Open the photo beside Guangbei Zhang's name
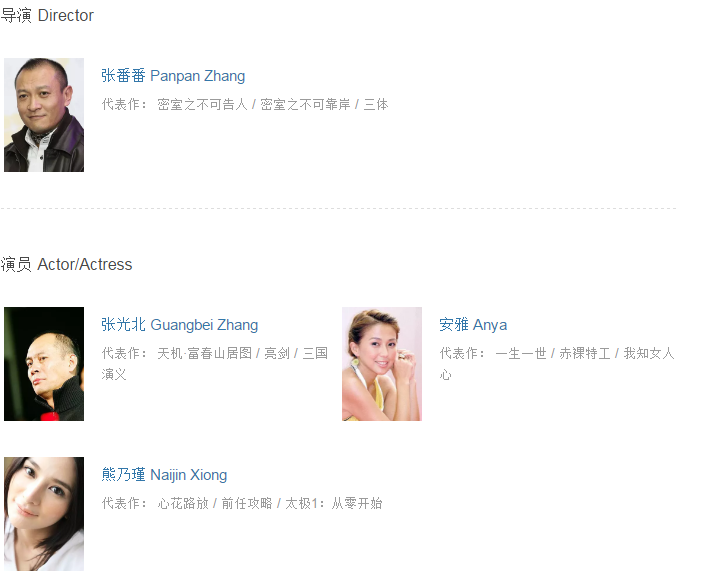Screen dimensions: 702x580 44,364
